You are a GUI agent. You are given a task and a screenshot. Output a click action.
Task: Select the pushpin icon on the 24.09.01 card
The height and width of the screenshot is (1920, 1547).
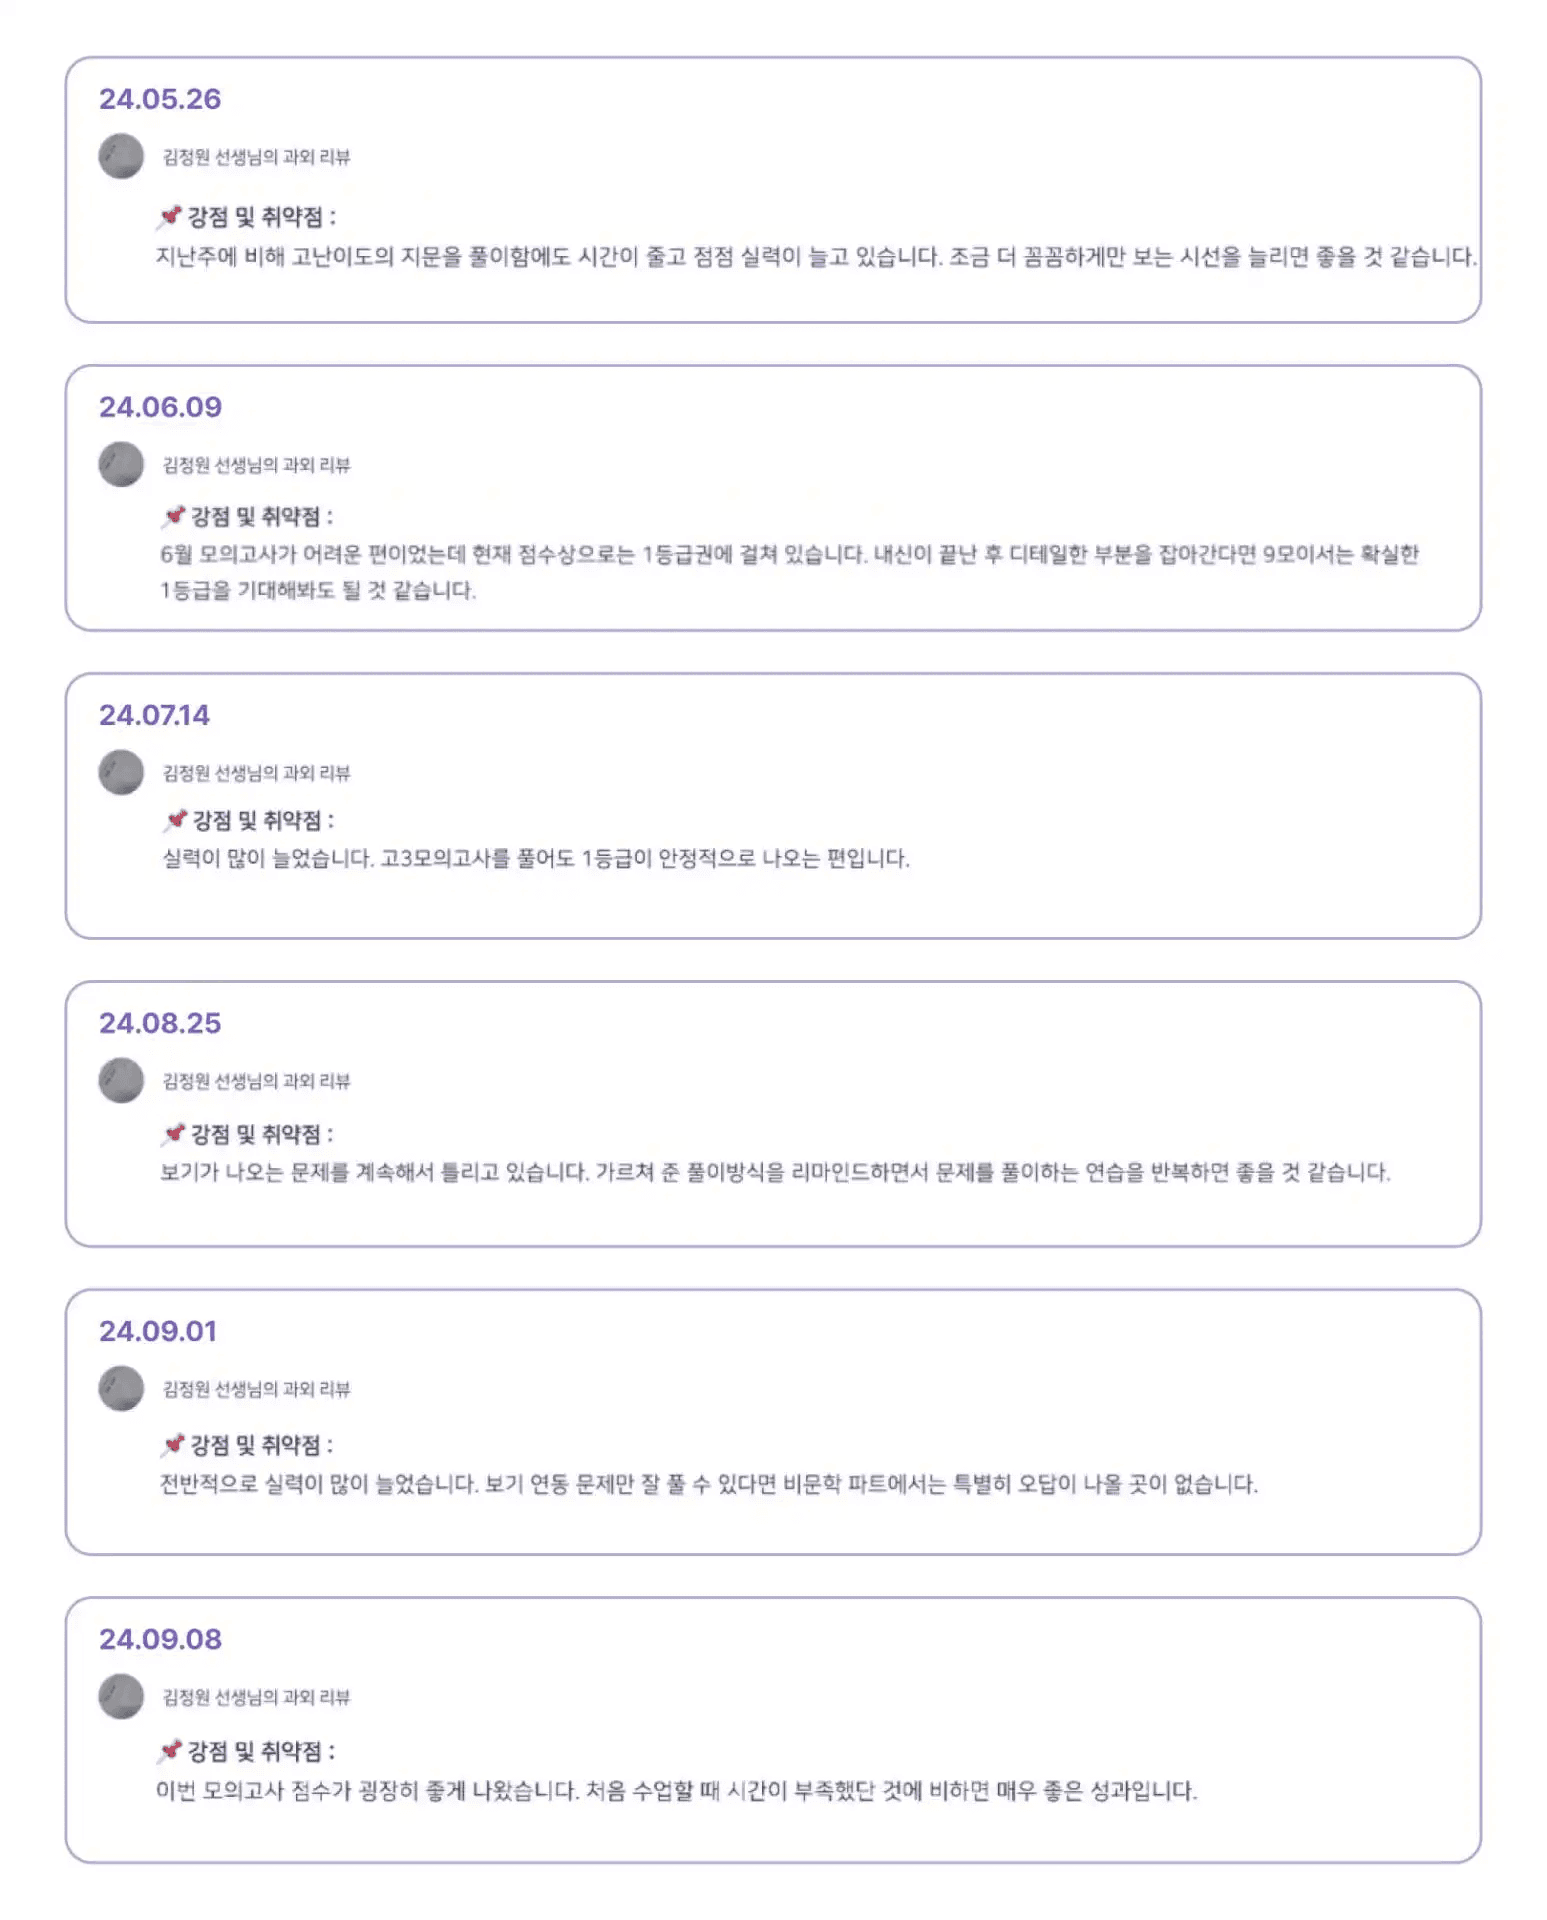[174, 1444]
